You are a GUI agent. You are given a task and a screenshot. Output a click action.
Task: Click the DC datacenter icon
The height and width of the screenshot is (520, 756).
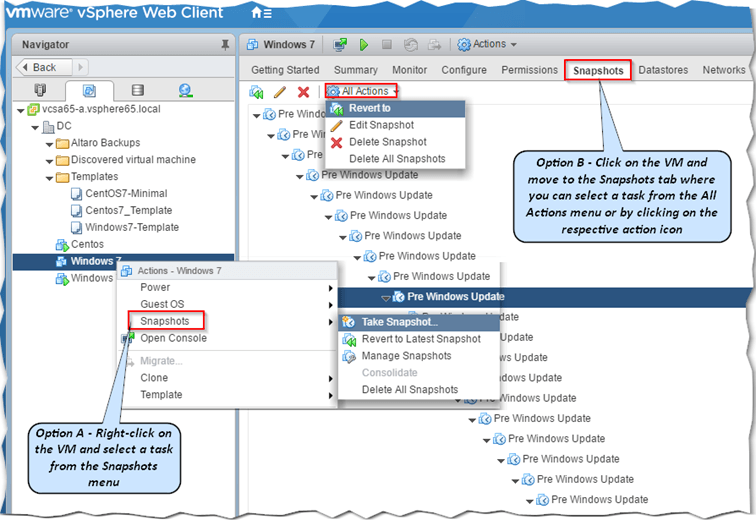pos(48,127)
